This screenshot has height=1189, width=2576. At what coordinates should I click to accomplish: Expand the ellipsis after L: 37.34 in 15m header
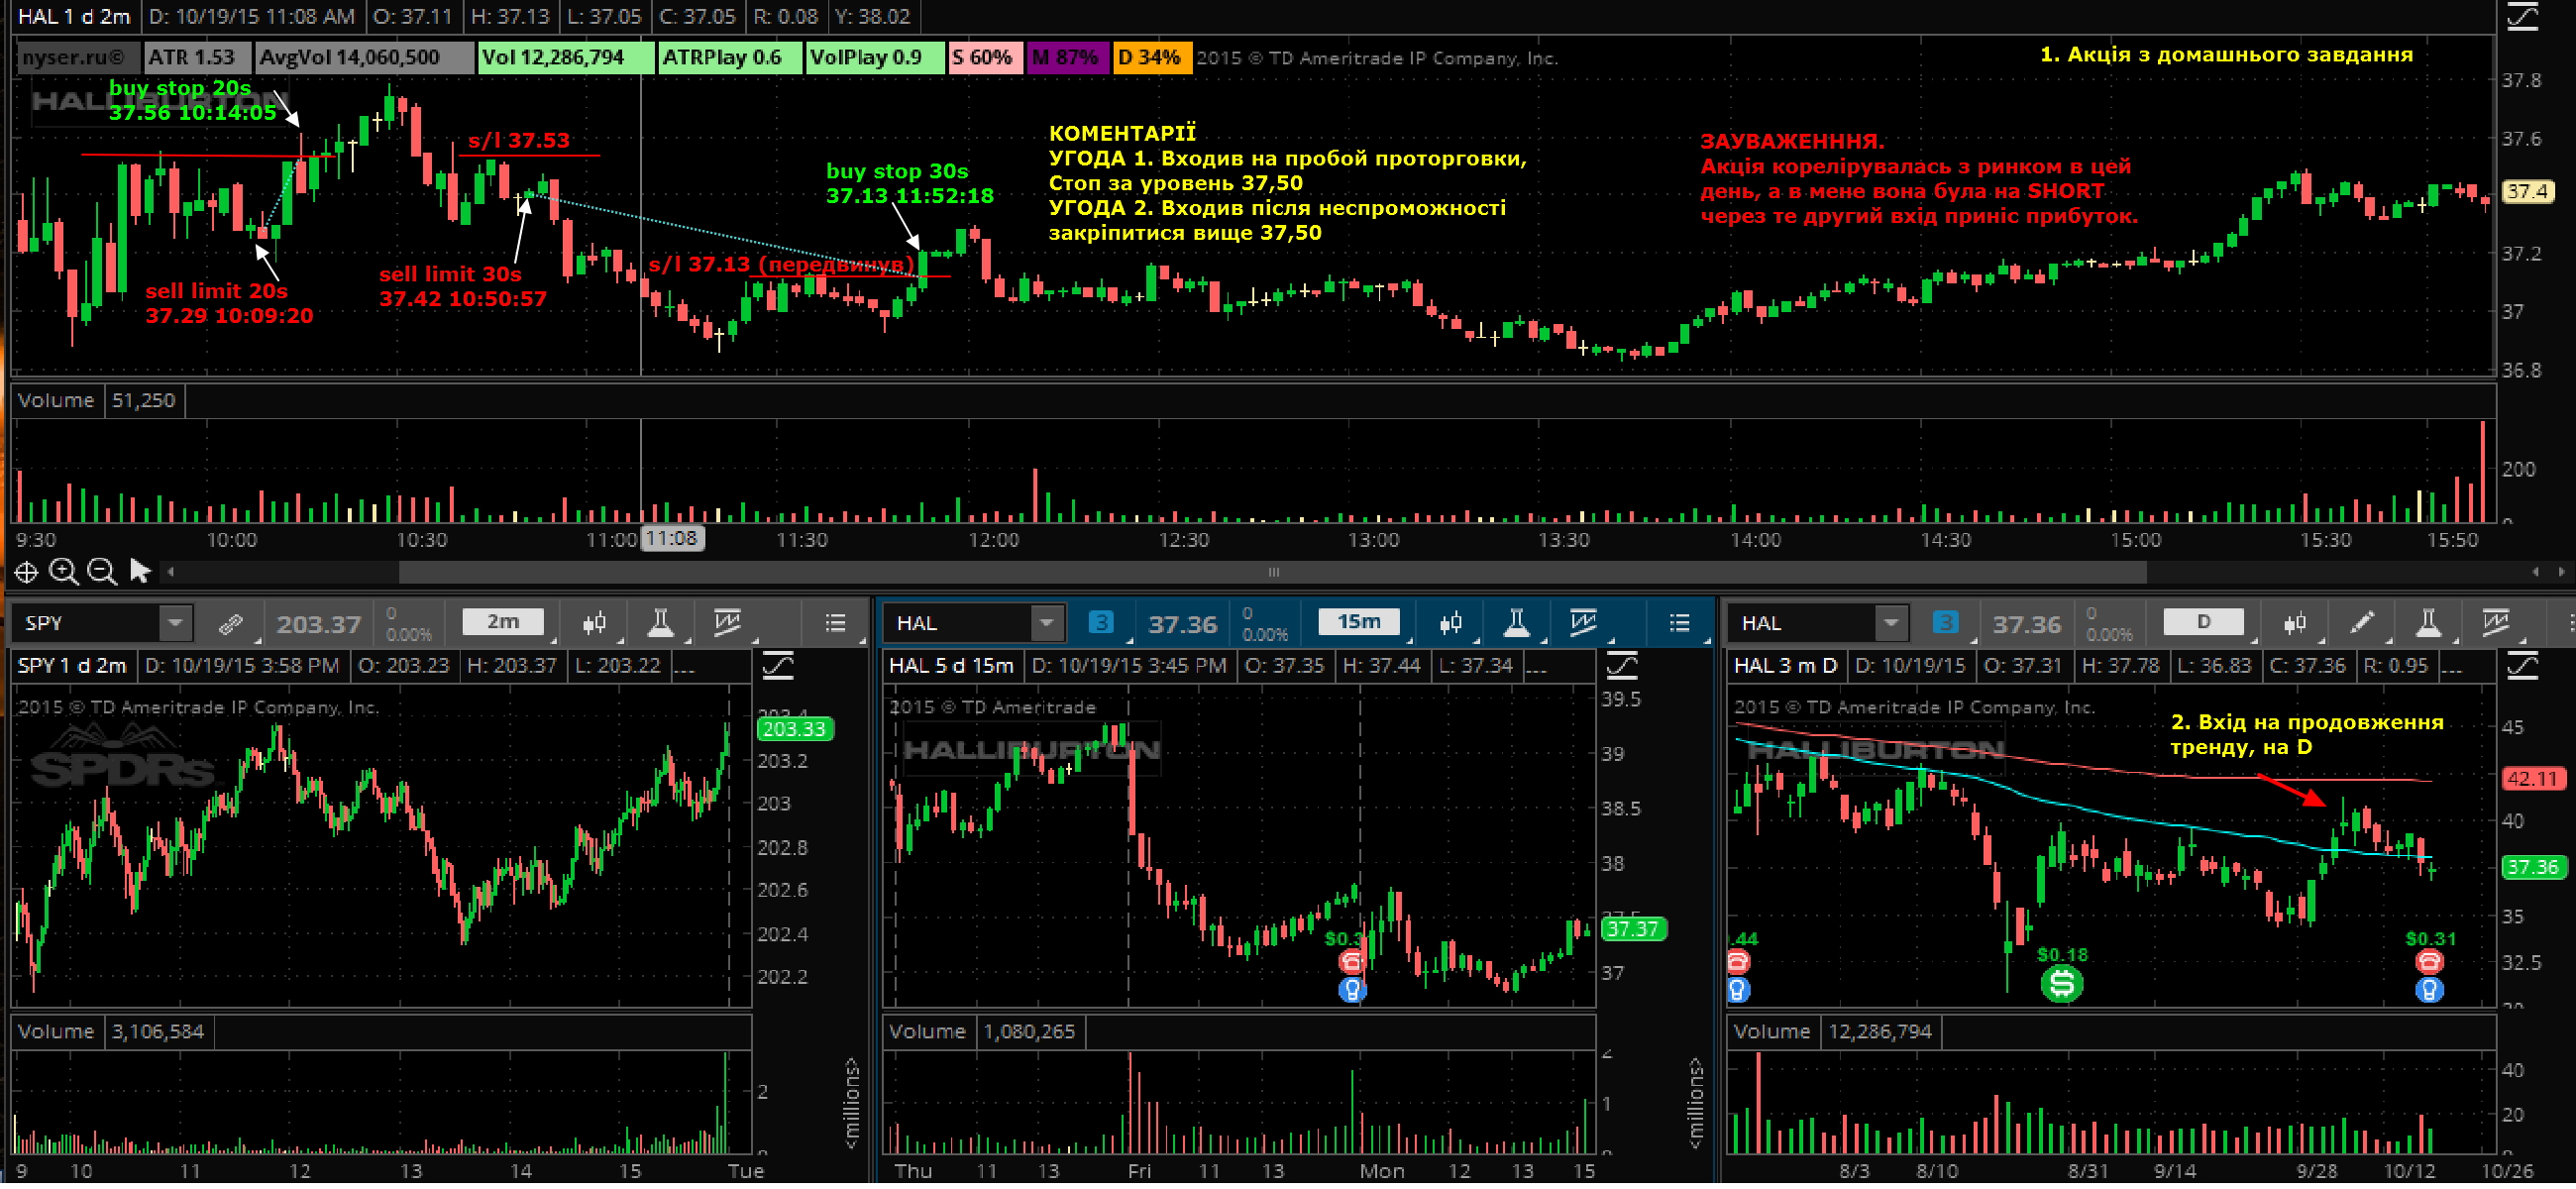pos(1537,669)
